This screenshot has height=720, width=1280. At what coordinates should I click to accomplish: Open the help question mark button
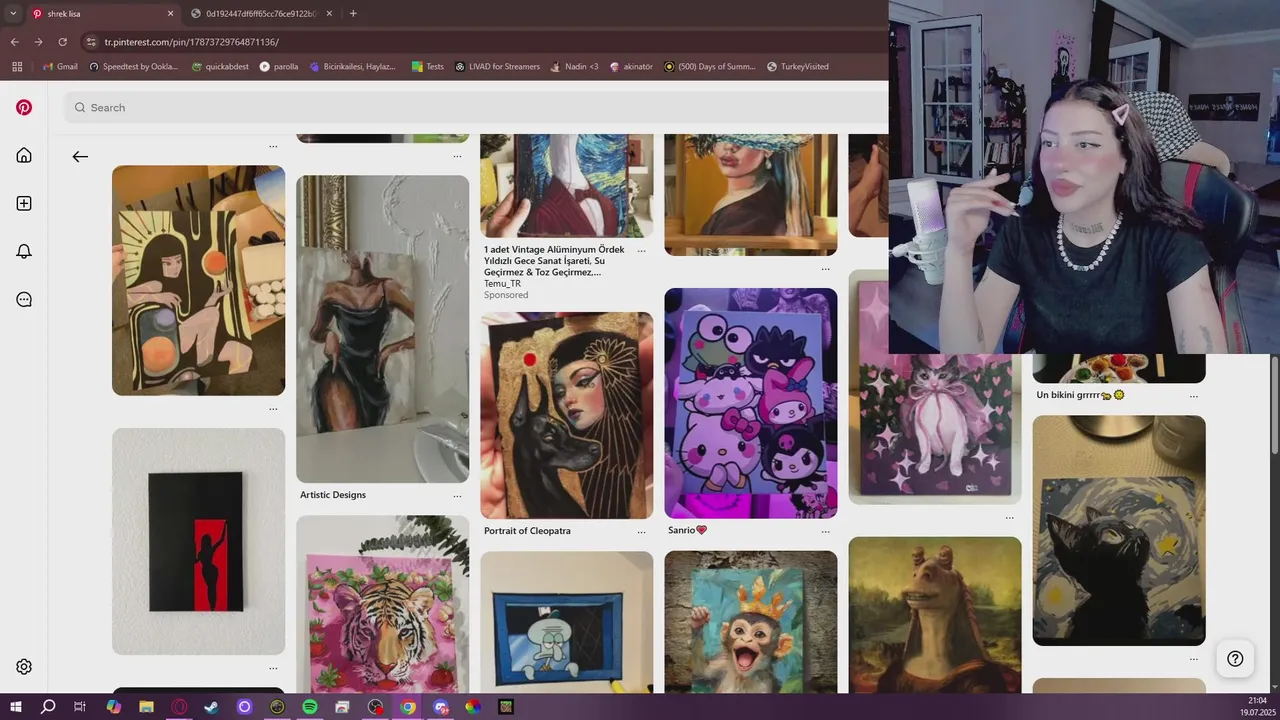click(1235, 658)
